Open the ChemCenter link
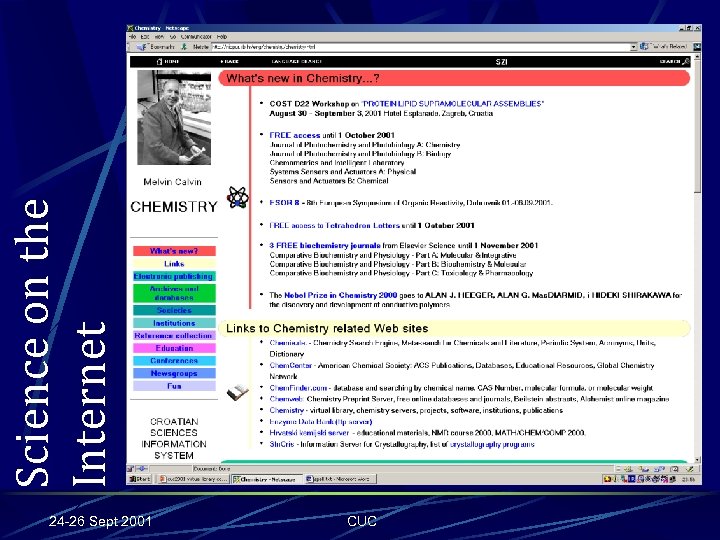Screen dimensions: 720x540 point(291,366)
